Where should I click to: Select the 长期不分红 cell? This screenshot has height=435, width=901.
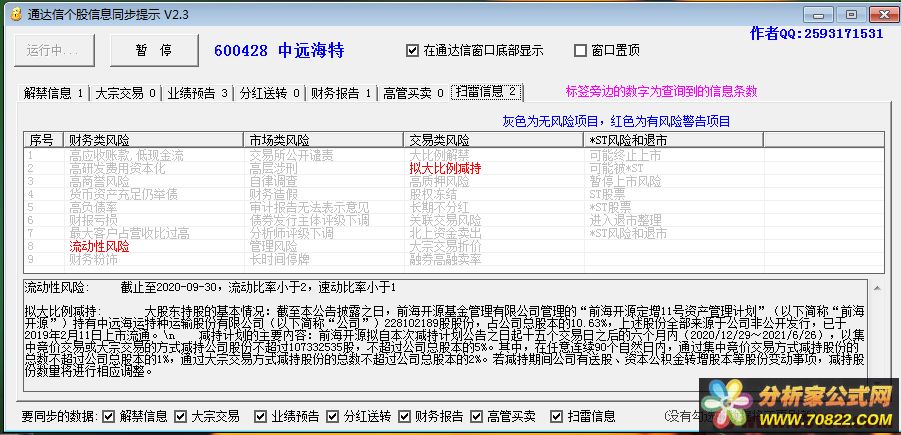click(x=439, y=207)
